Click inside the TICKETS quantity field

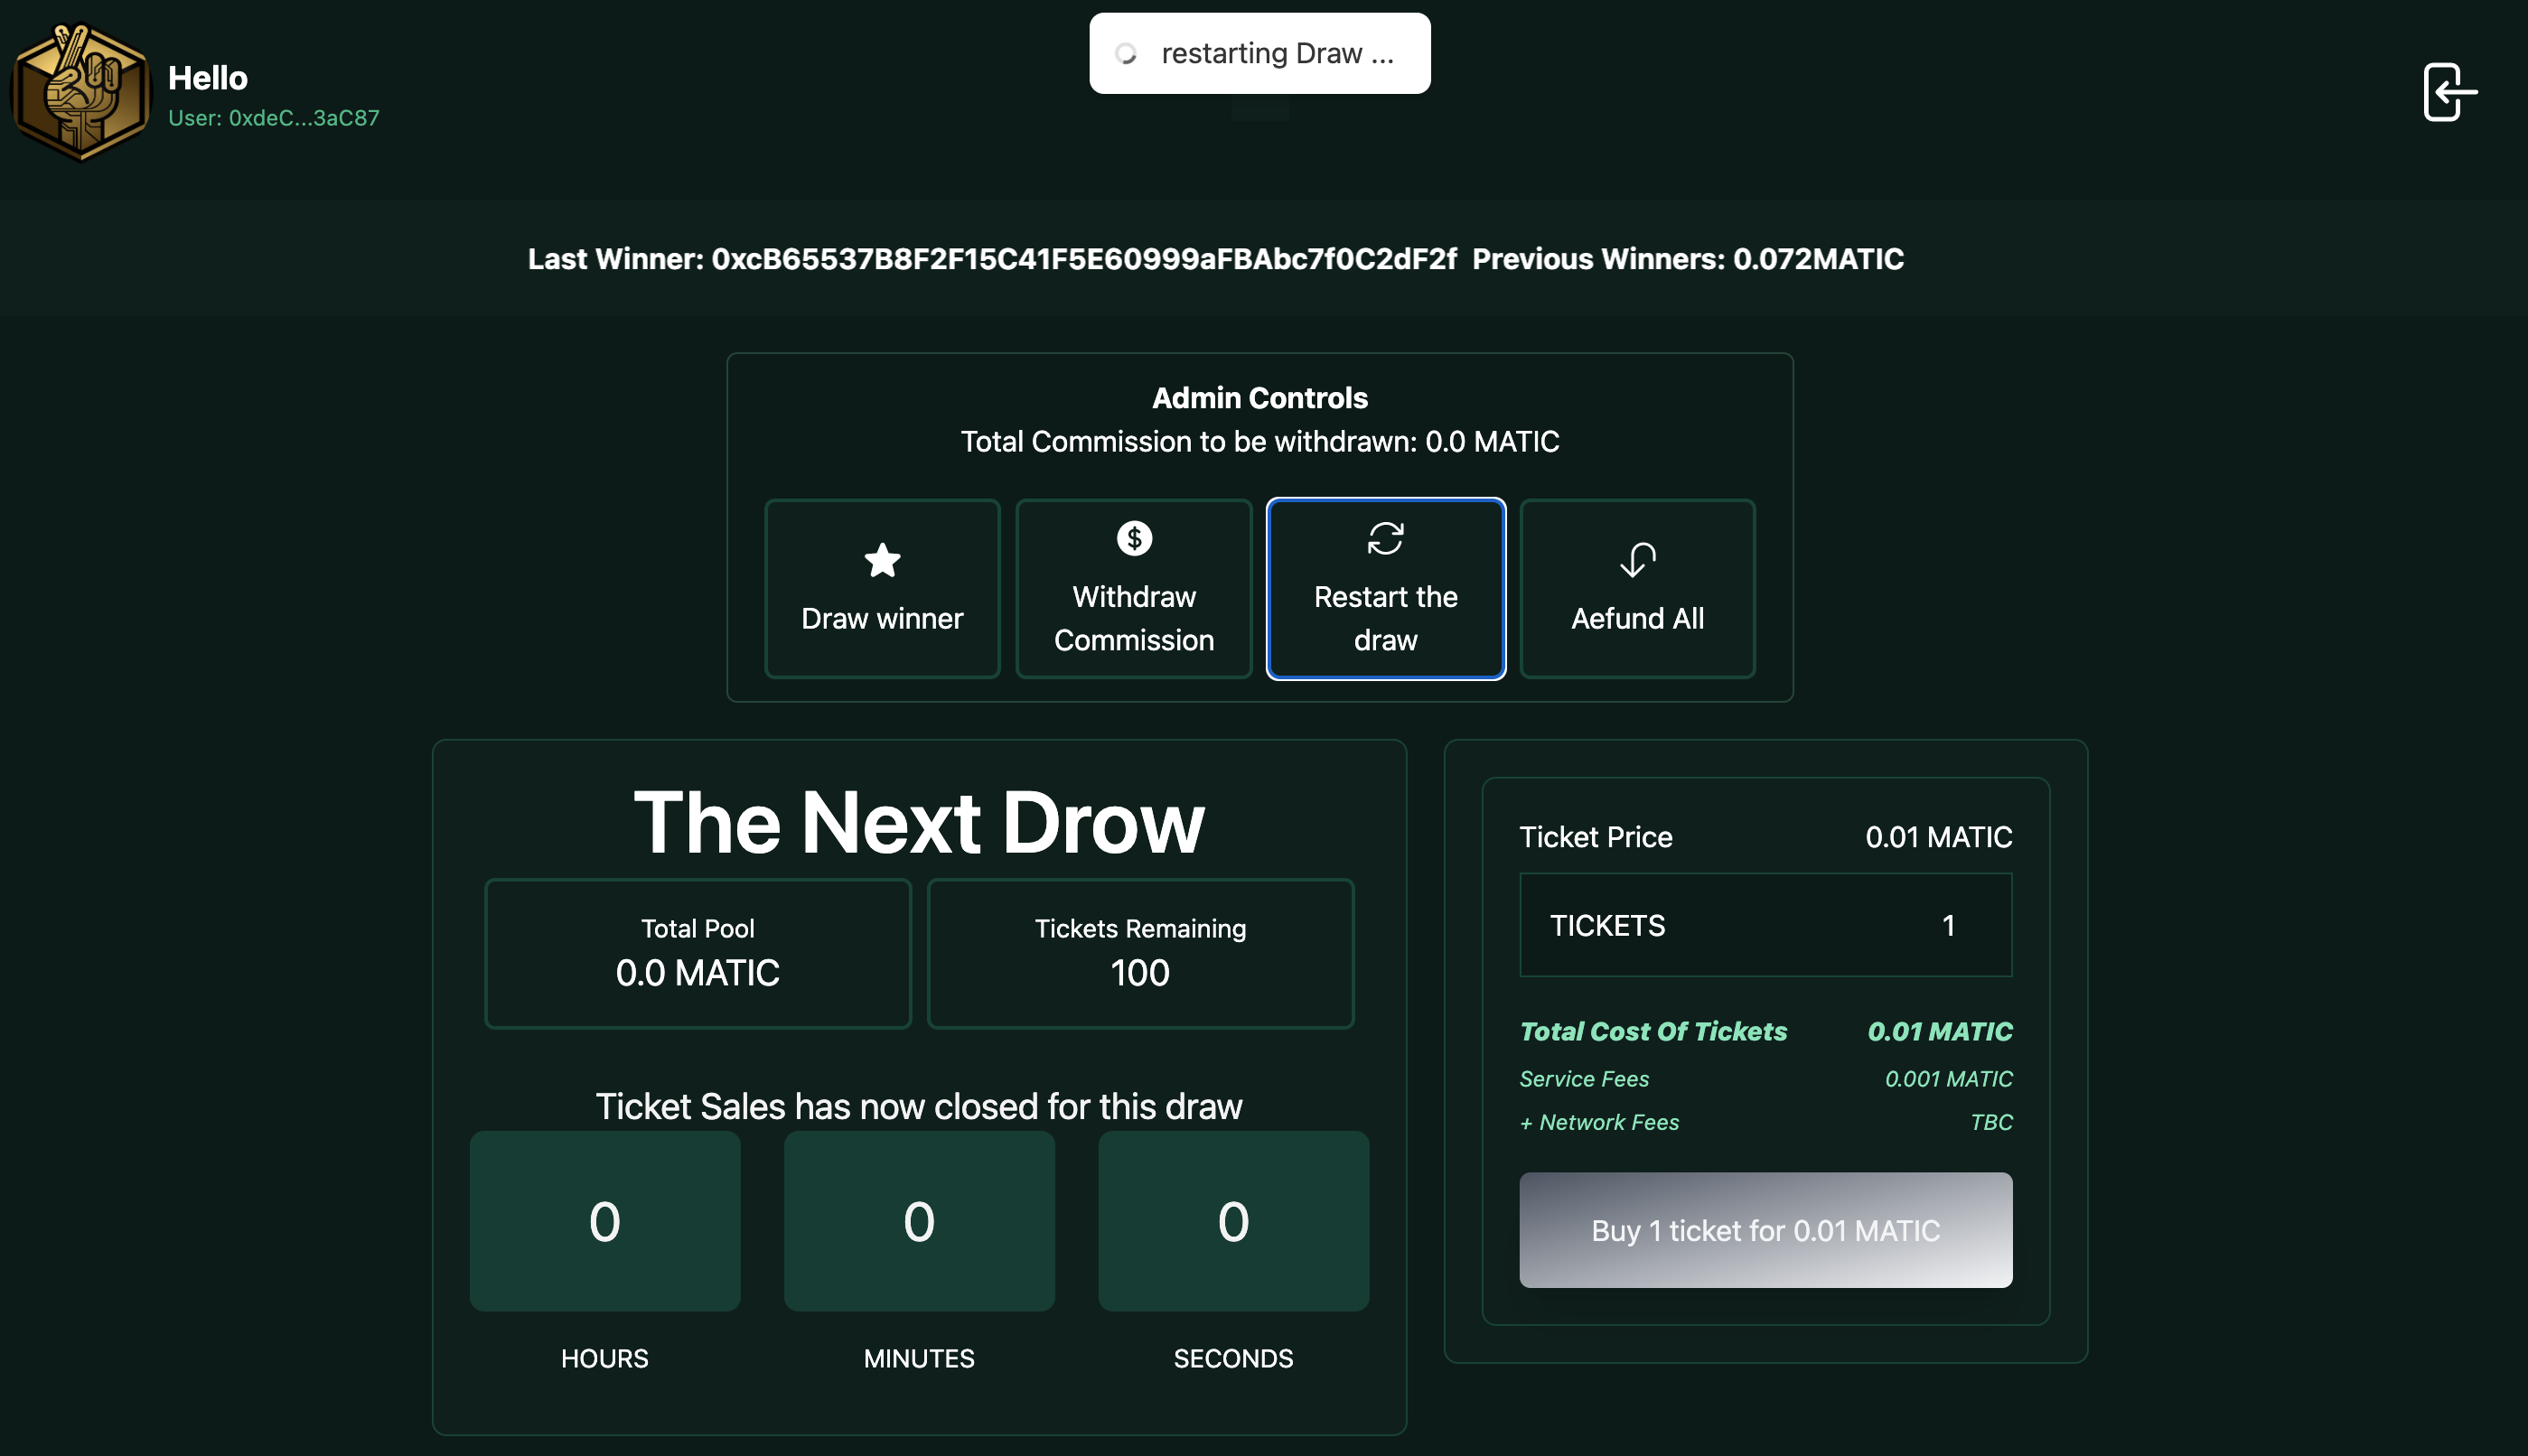coord(1764,925)
